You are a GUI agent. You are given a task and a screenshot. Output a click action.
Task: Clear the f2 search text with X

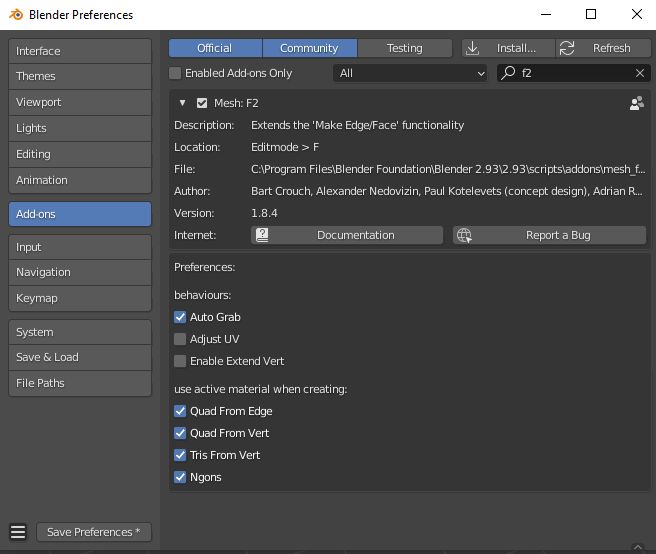(x=640, y=73)
